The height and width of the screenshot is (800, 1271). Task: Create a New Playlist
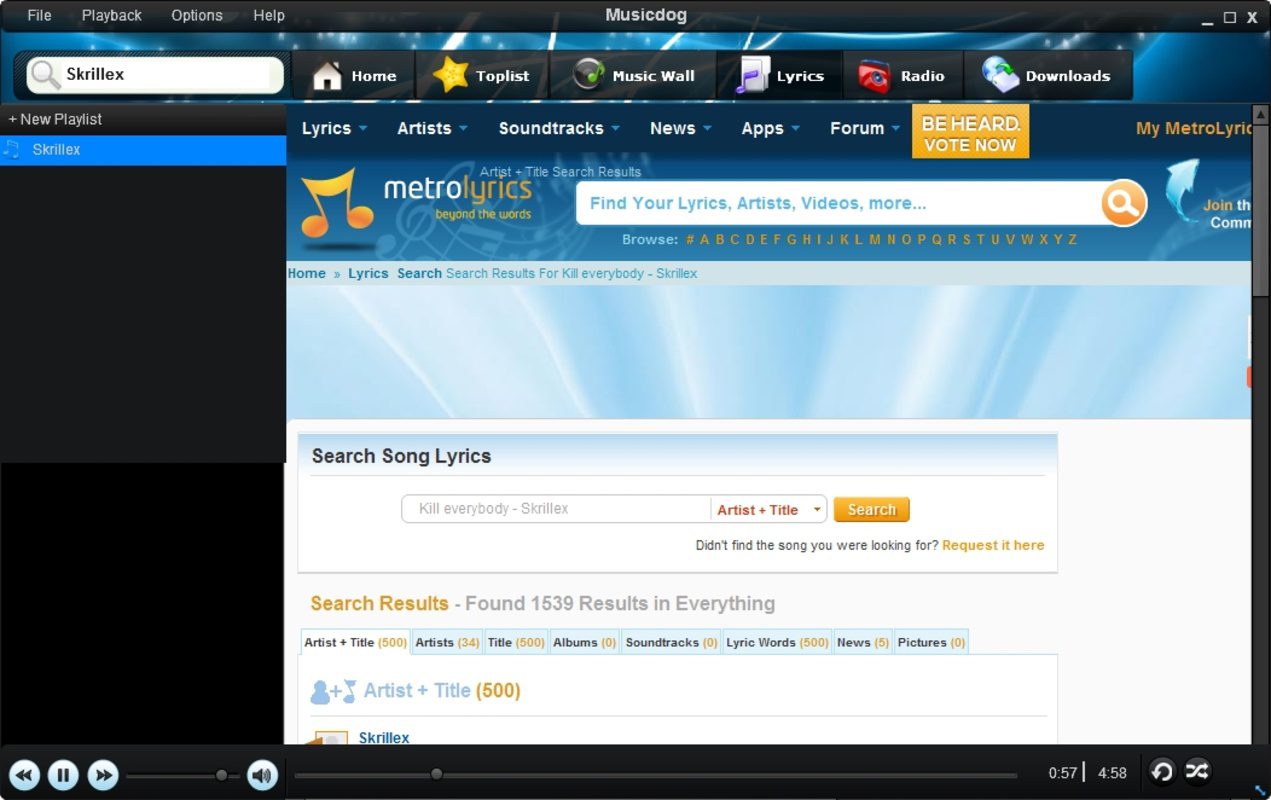coord(55,119)
